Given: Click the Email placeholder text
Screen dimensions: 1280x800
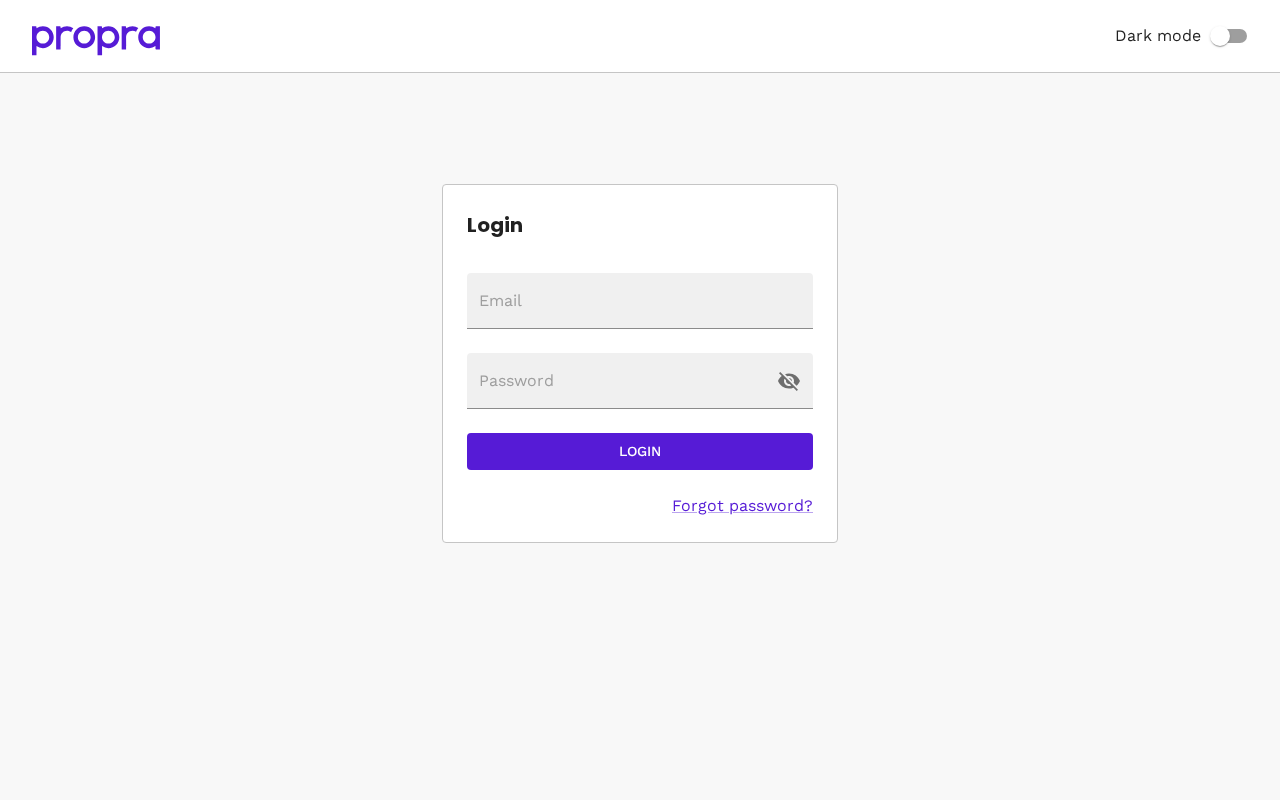Looking at the screenshot, I should tap(500, 301).
